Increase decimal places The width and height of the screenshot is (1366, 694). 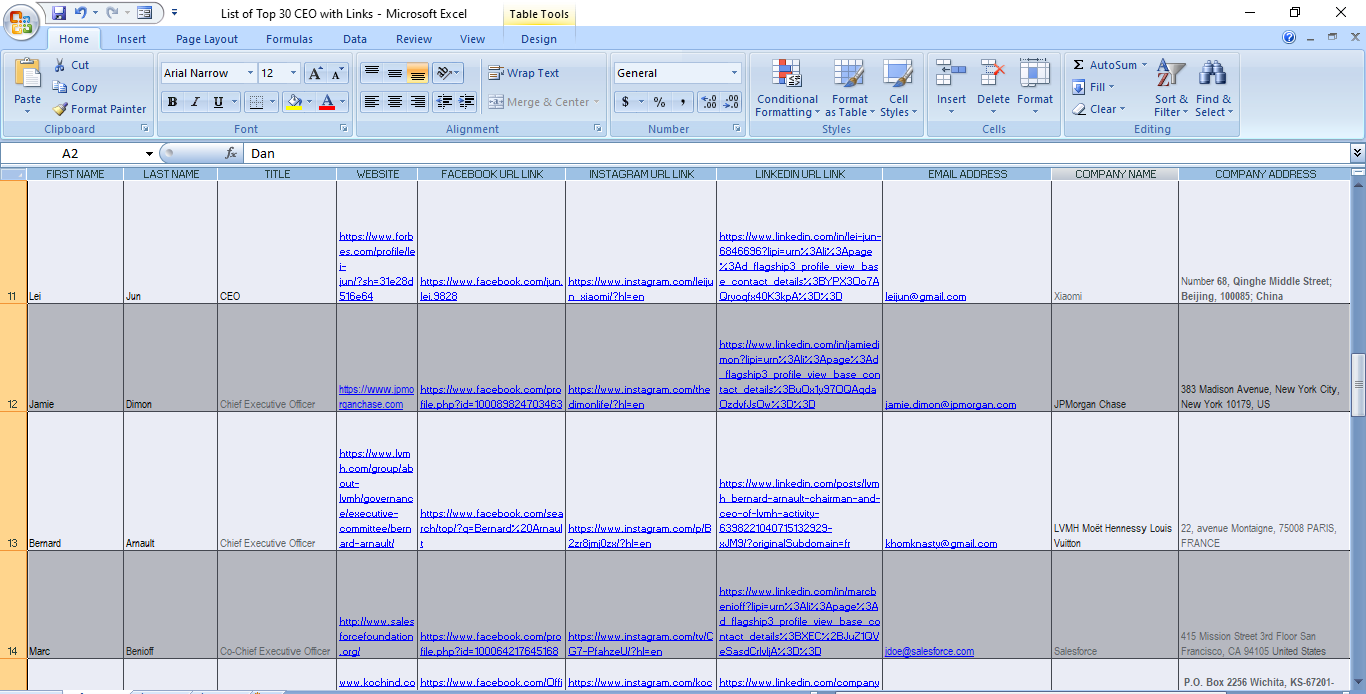pyautogui.click(x=709, y=102)
